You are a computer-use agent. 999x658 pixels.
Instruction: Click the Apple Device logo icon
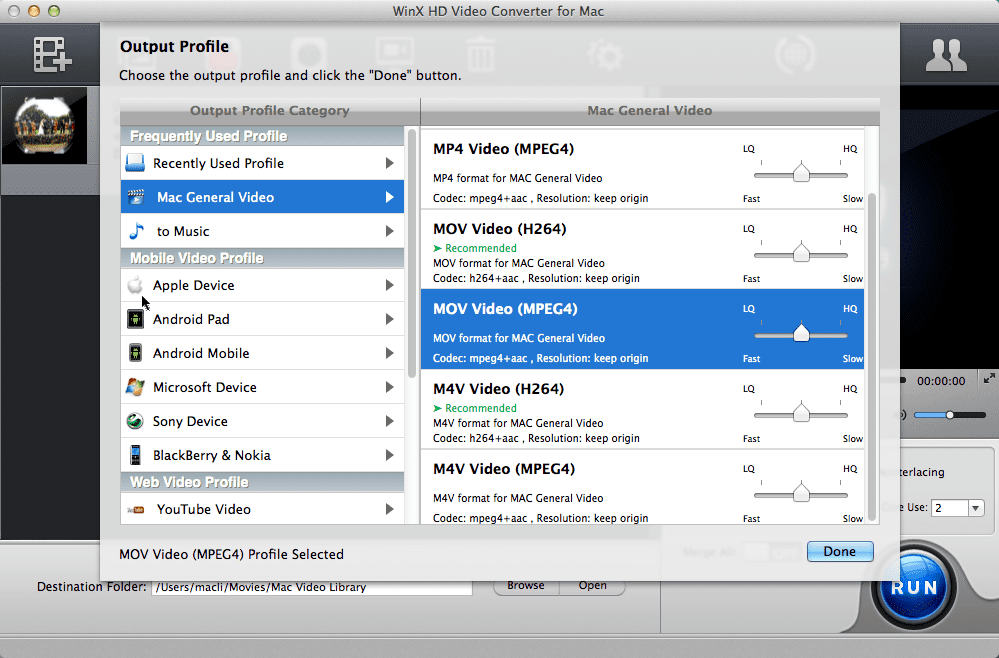pyautogui.click(x=135, y=286)
